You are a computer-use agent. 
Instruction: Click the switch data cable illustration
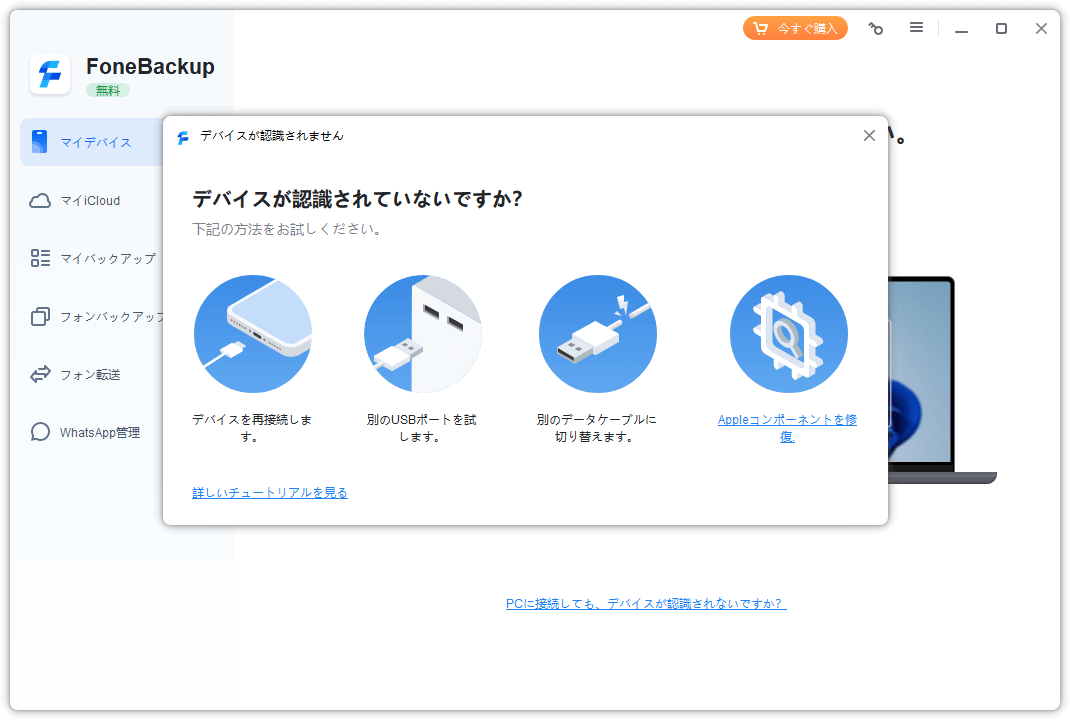pos(598,334)
